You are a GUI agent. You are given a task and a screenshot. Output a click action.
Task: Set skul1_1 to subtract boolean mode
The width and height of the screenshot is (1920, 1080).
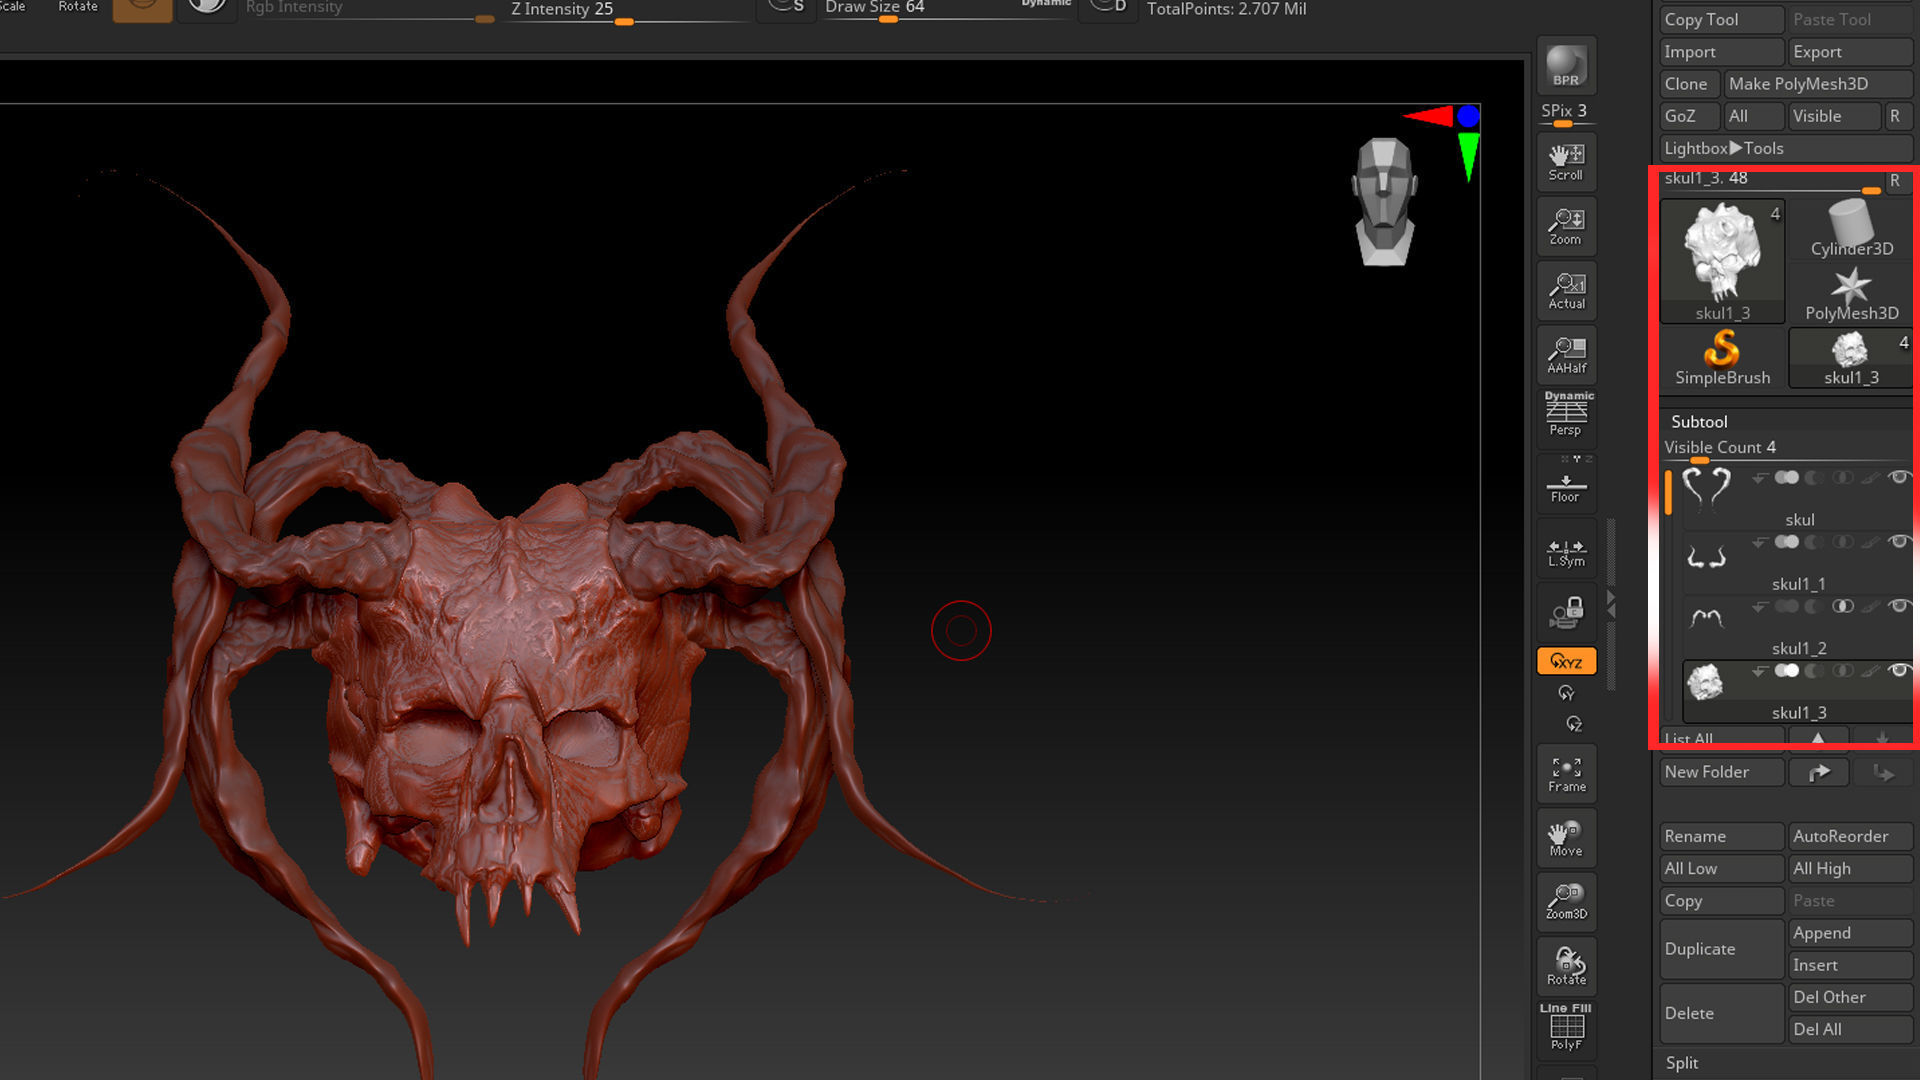(1814, 542)
